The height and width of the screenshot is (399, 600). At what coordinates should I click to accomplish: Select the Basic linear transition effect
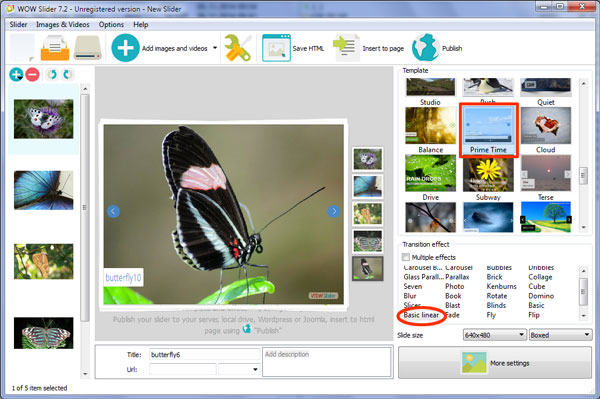click(421, 315)
